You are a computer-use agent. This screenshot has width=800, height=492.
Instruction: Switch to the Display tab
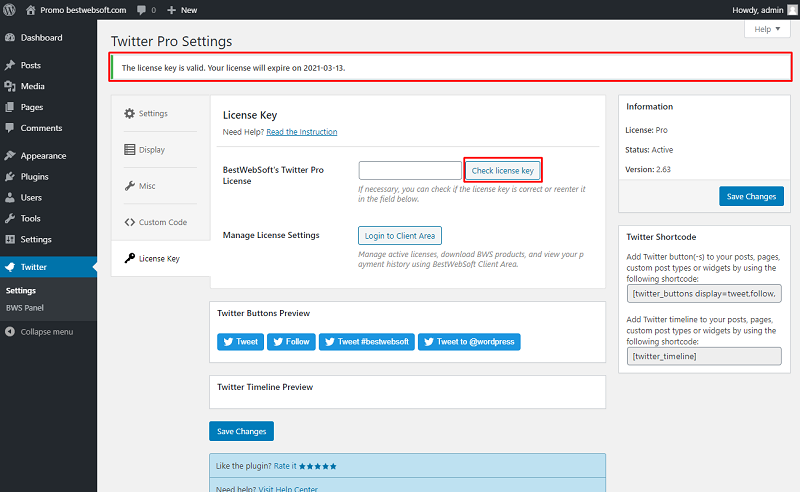click(x=152, y=150)
